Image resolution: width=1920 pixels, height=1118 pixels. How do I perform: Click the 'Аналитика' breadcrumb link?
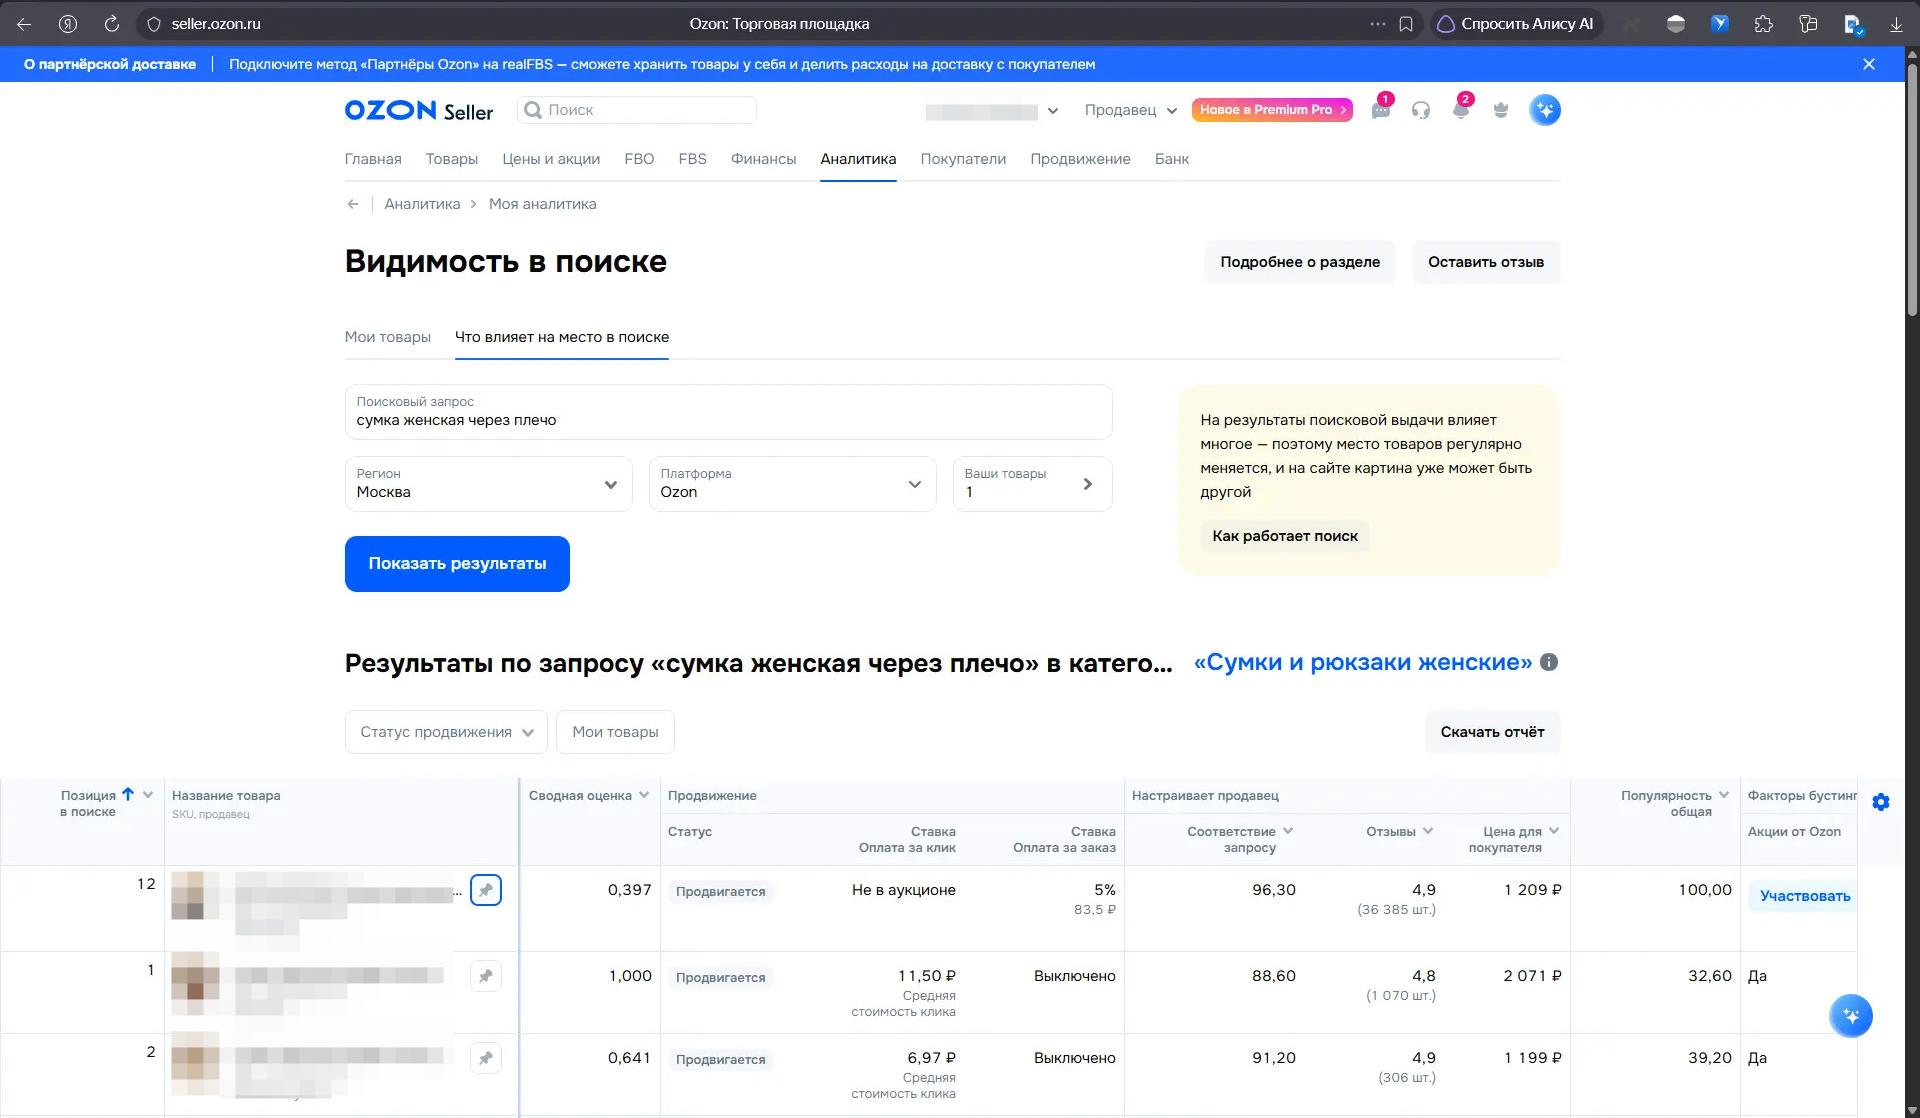(x=422, y=204)
